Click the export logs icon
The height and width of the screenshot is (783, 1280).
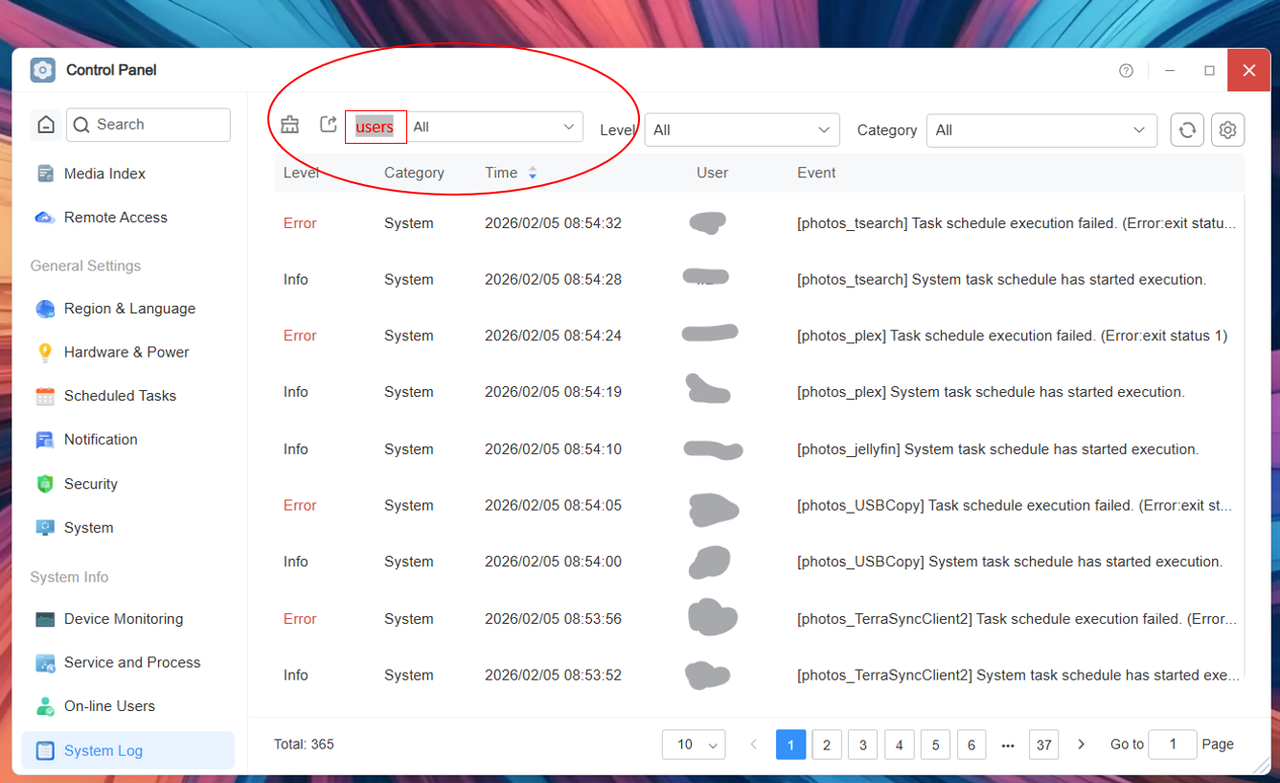328,124
